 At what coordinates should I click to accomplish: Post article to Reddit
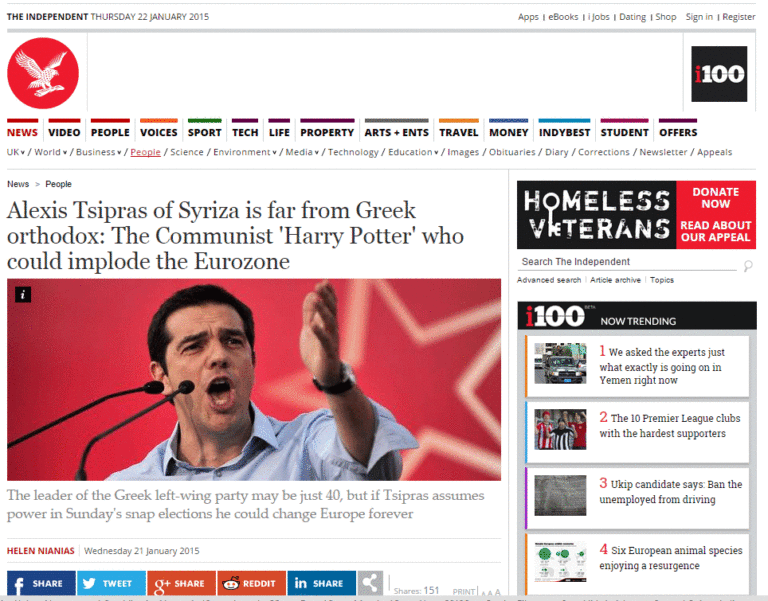click(x=248, y=584)
